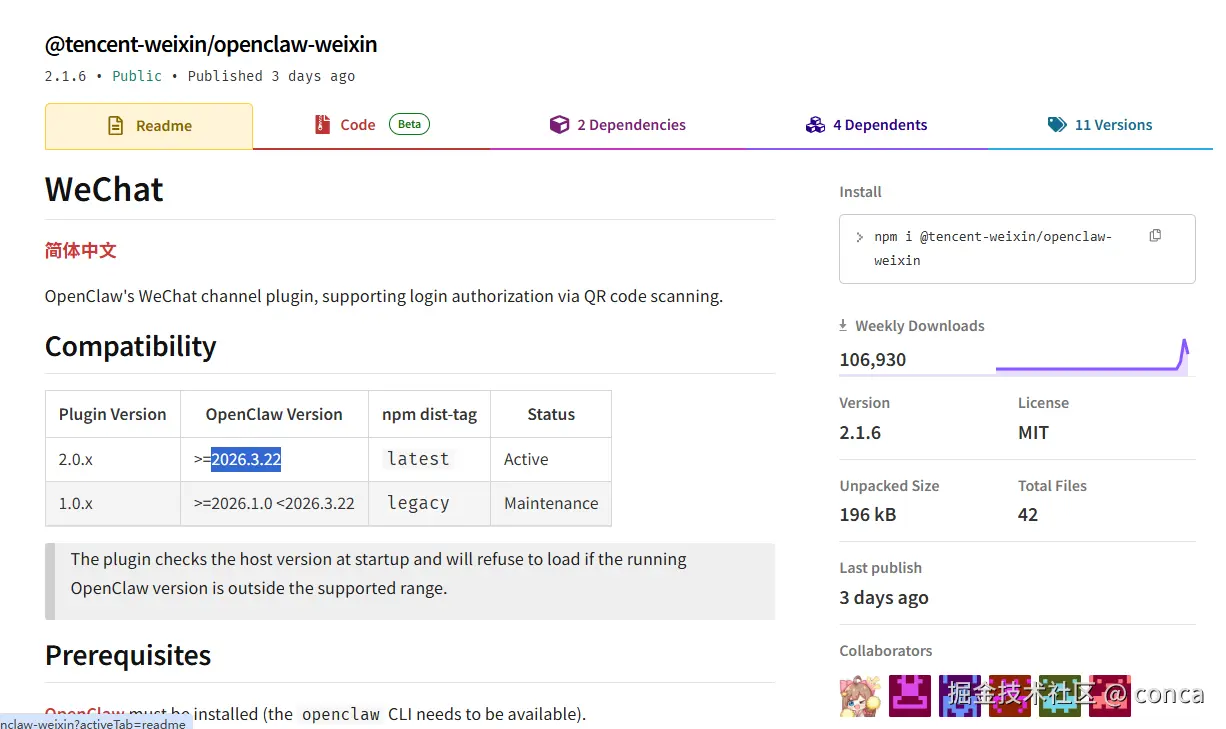The width and height of the screenshot is (1226, 729).
Task: Click the Dependents cubes icon
Action: (x=815, y=125)
